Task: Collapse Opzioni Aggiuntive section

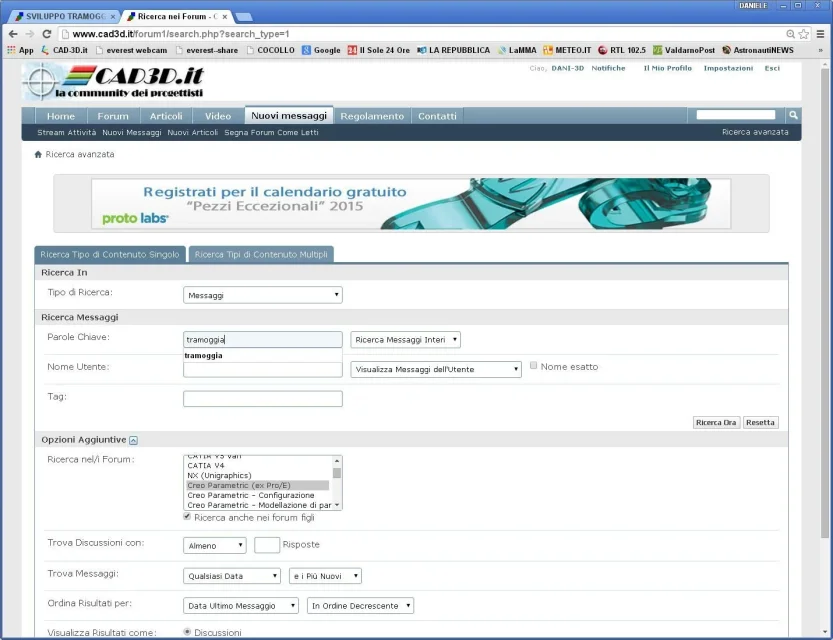Action: click(x=133, y=440)
